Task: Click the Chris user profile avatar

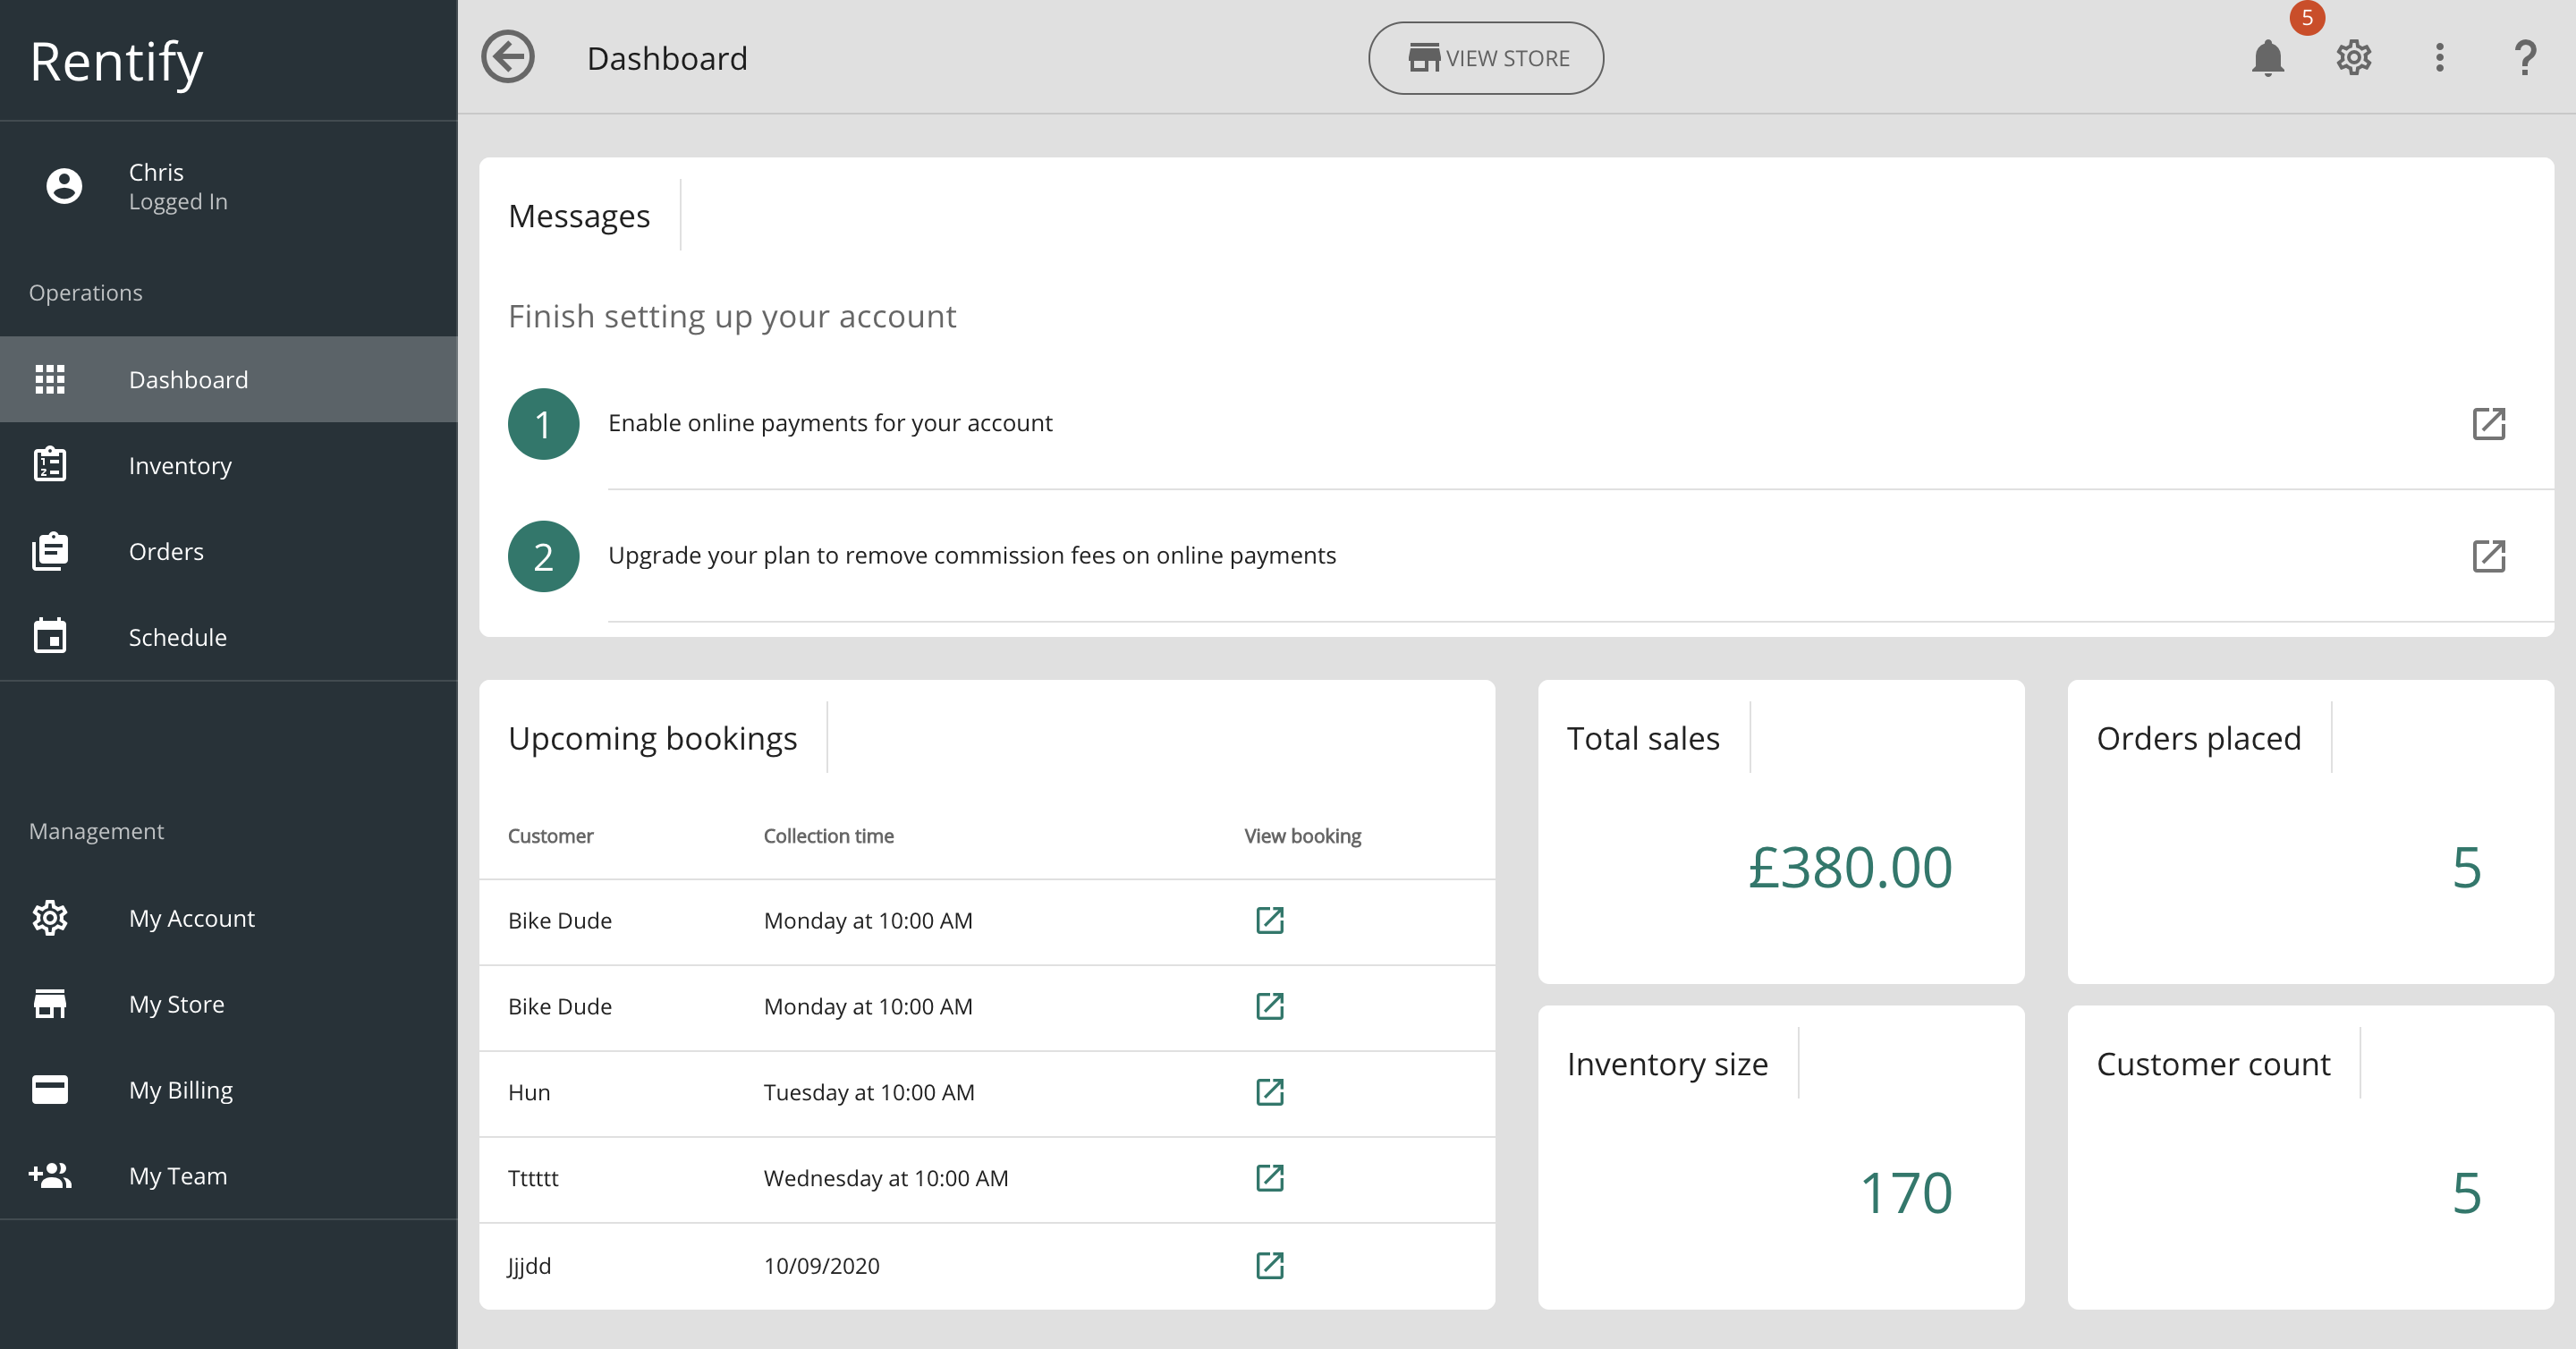Action: point(64,186)
